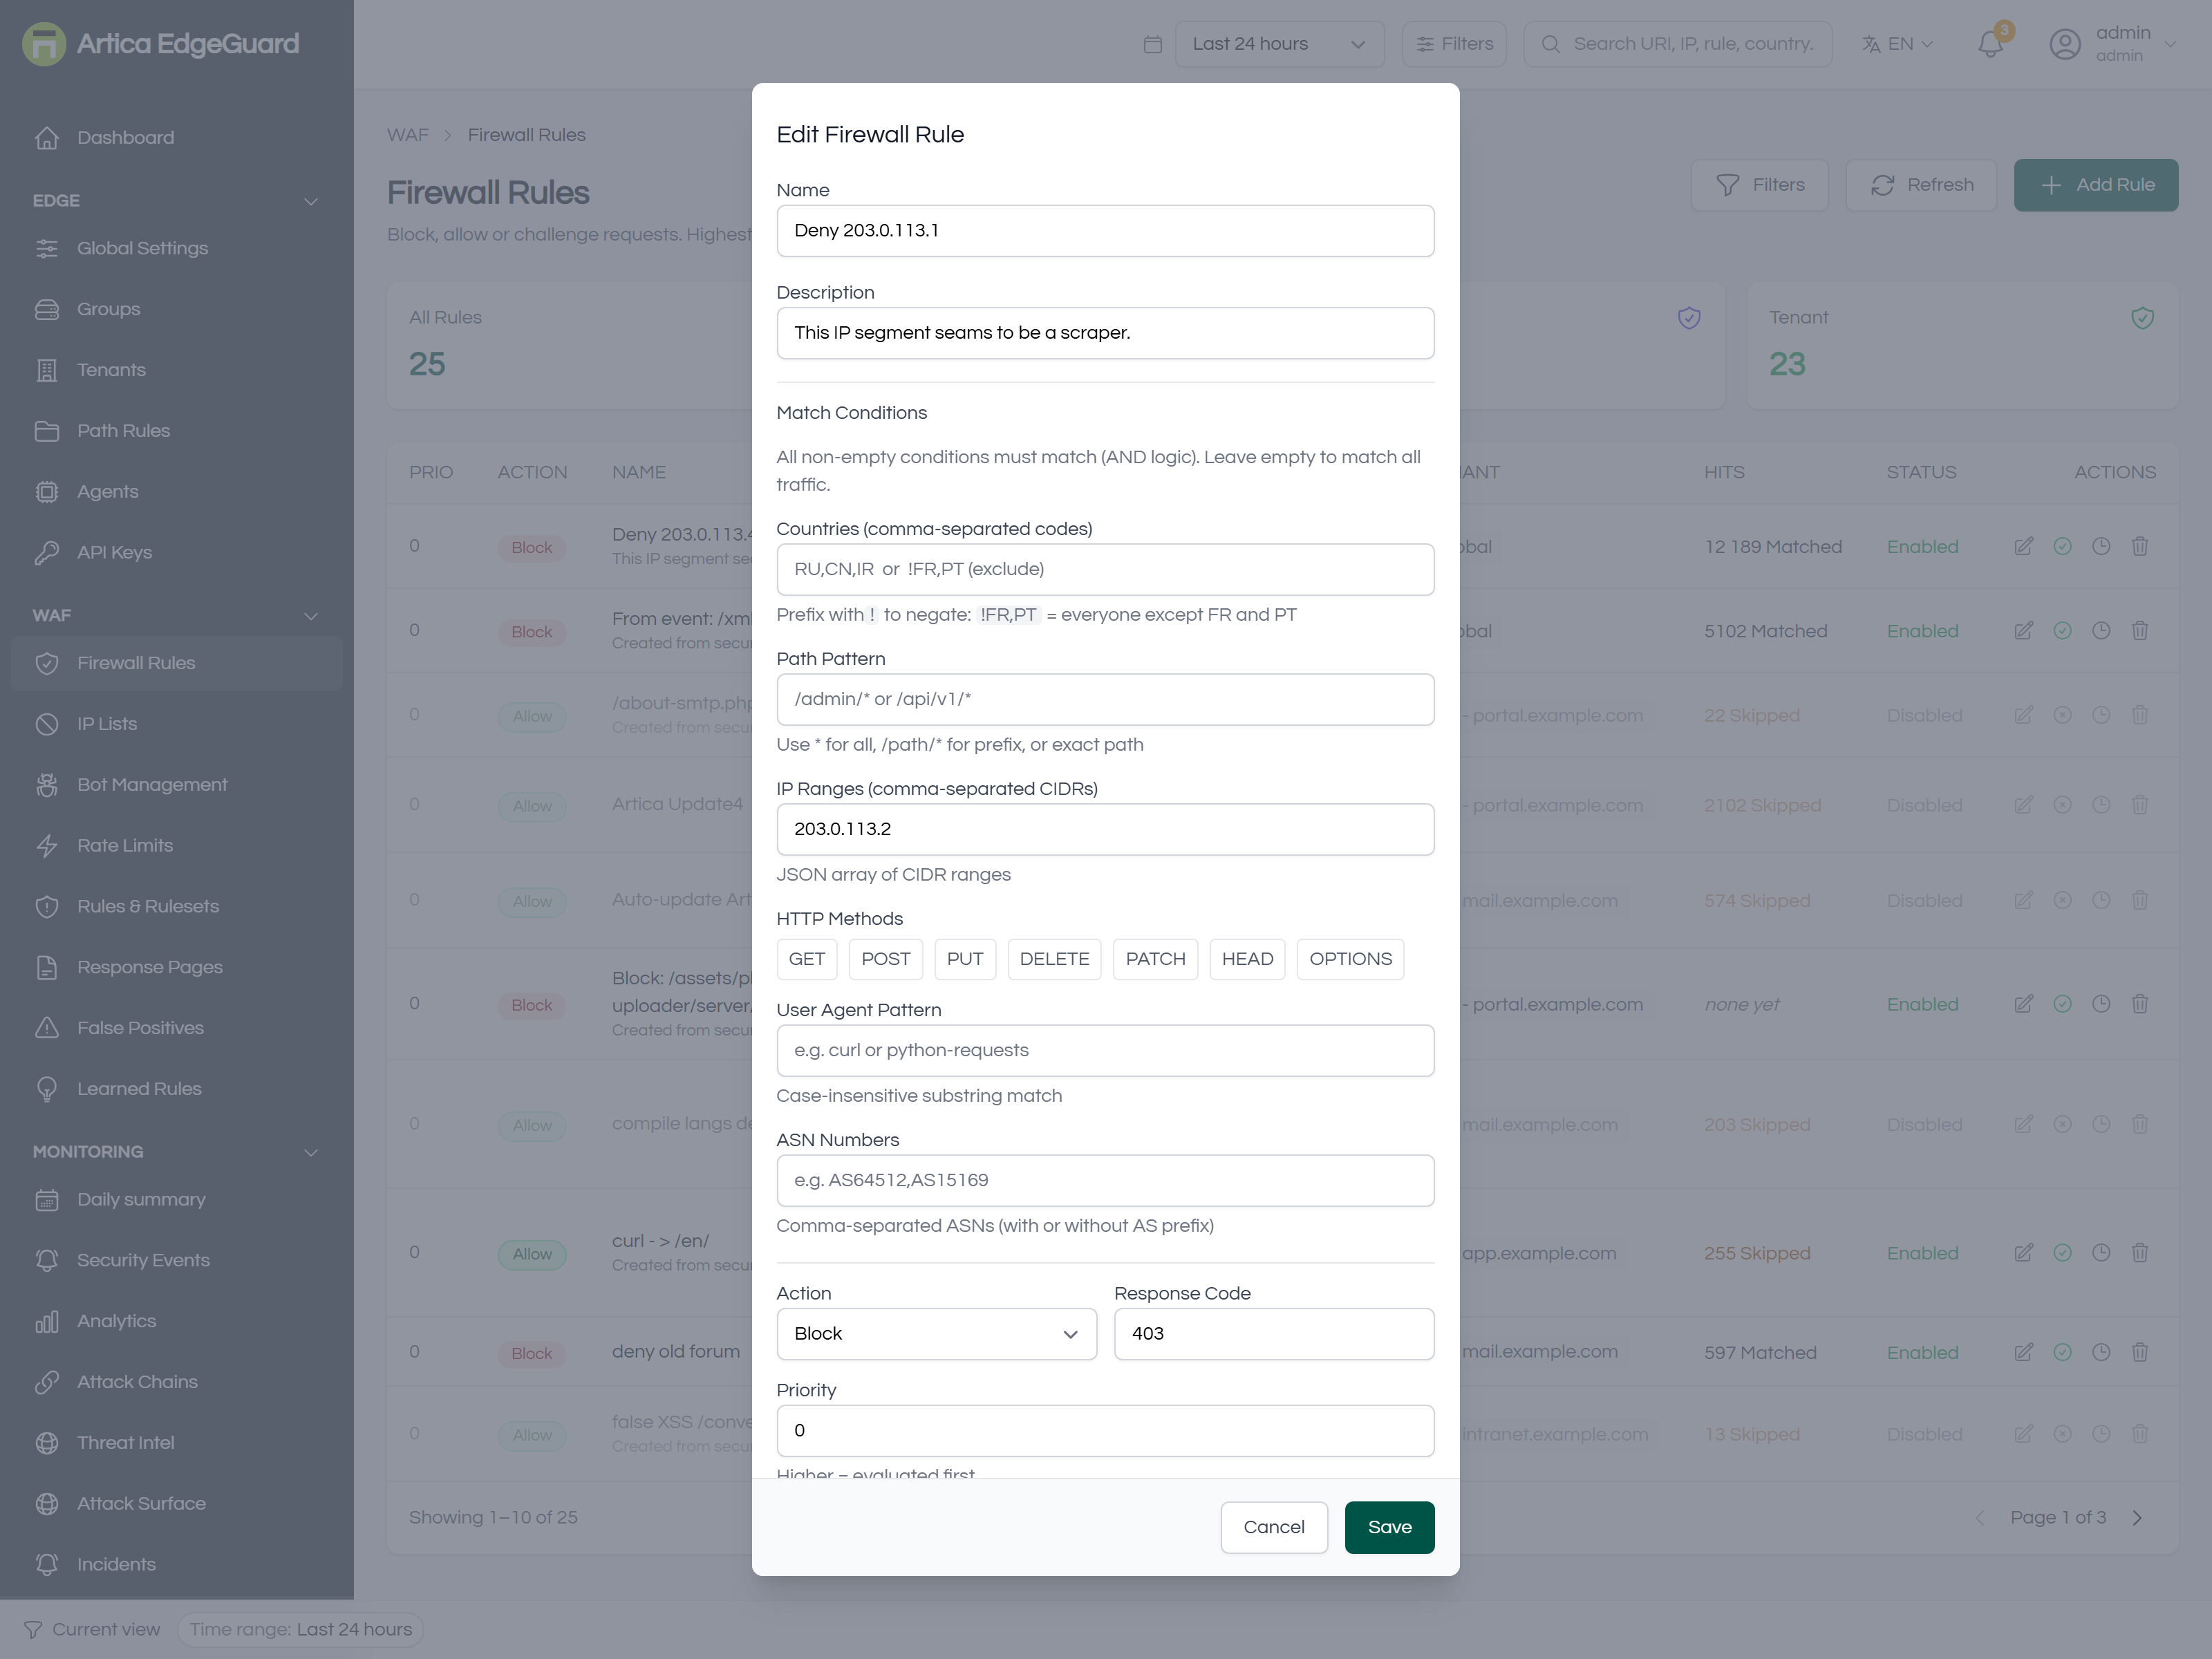Toggle the DELETE HTTP method

pyautogui.click(x=1054, y=959)
